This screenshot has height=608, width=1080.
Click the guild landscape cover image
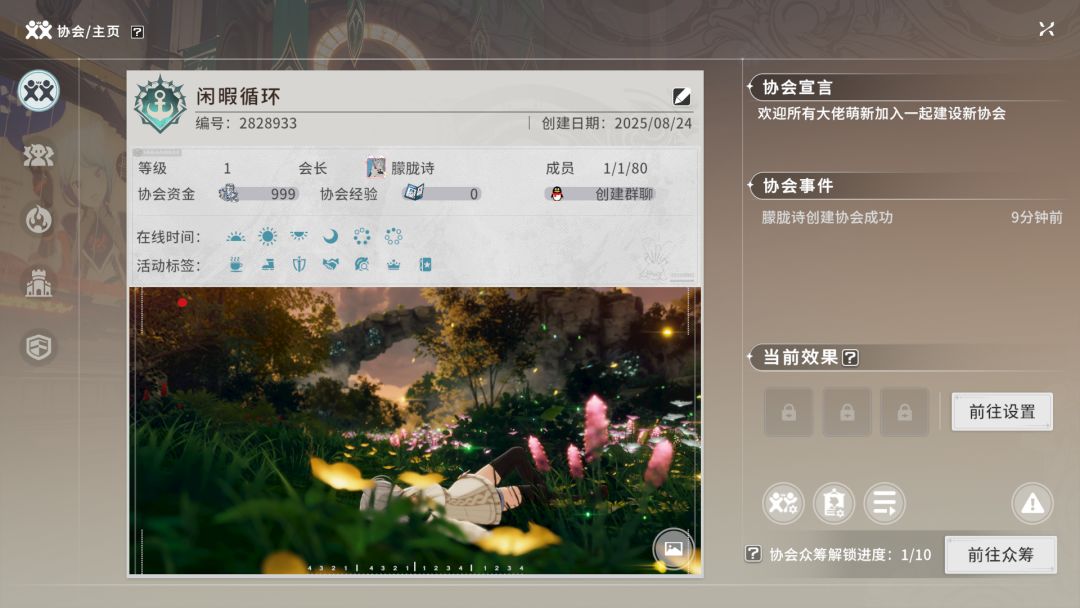[x=415, y=430]
